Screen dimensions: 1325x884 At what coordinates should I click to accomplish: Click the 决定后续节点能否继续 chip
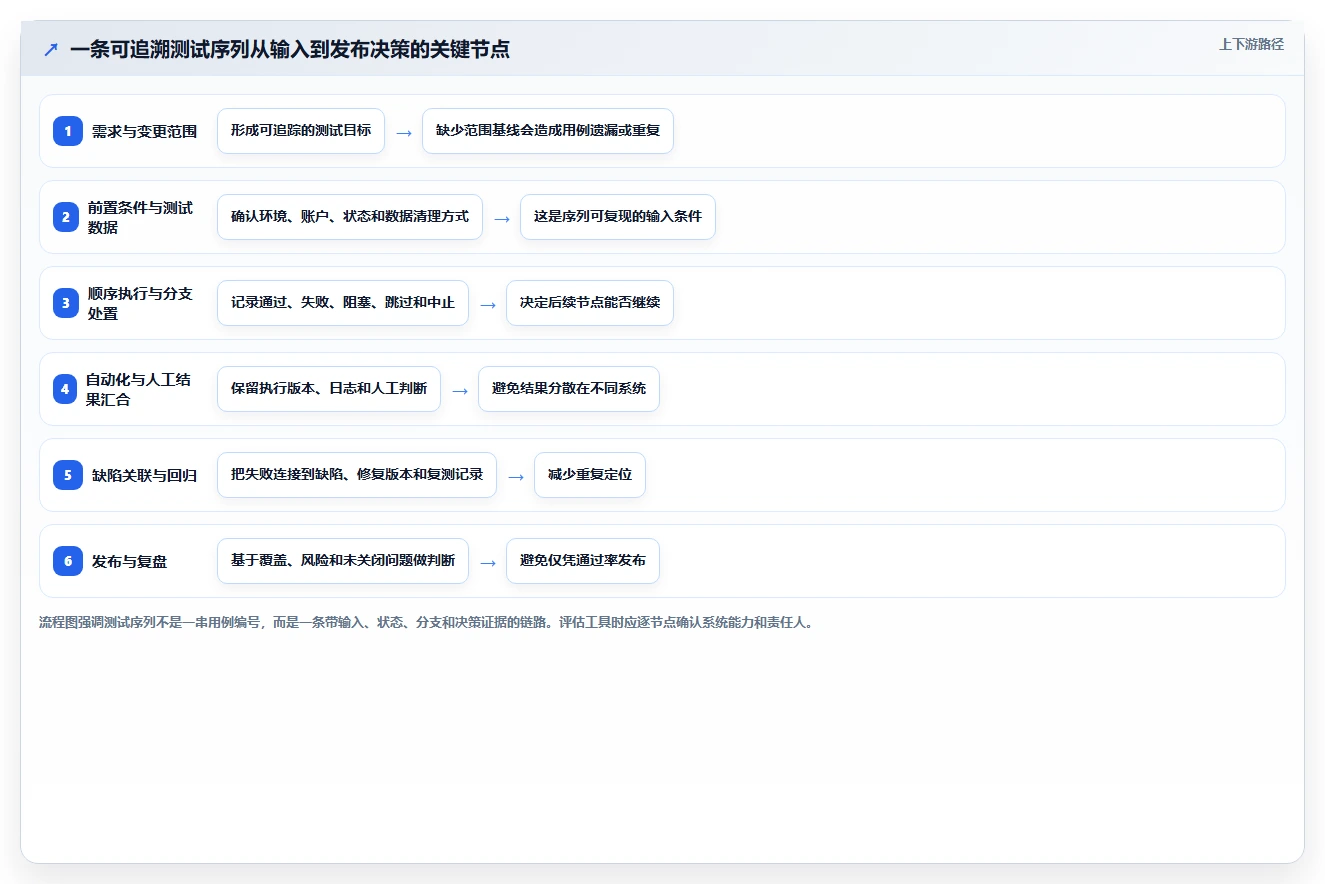coord(590,303)
